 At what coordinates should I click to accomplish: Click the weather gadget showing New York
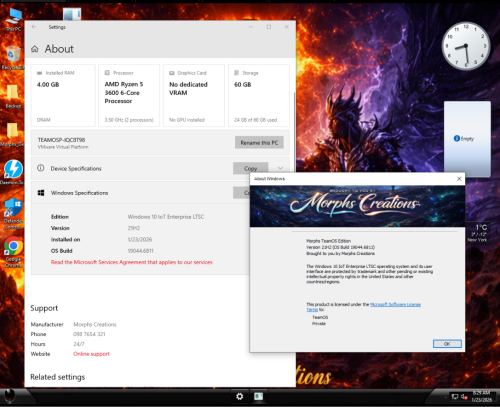pyautogui.click(x=477, y=232)
